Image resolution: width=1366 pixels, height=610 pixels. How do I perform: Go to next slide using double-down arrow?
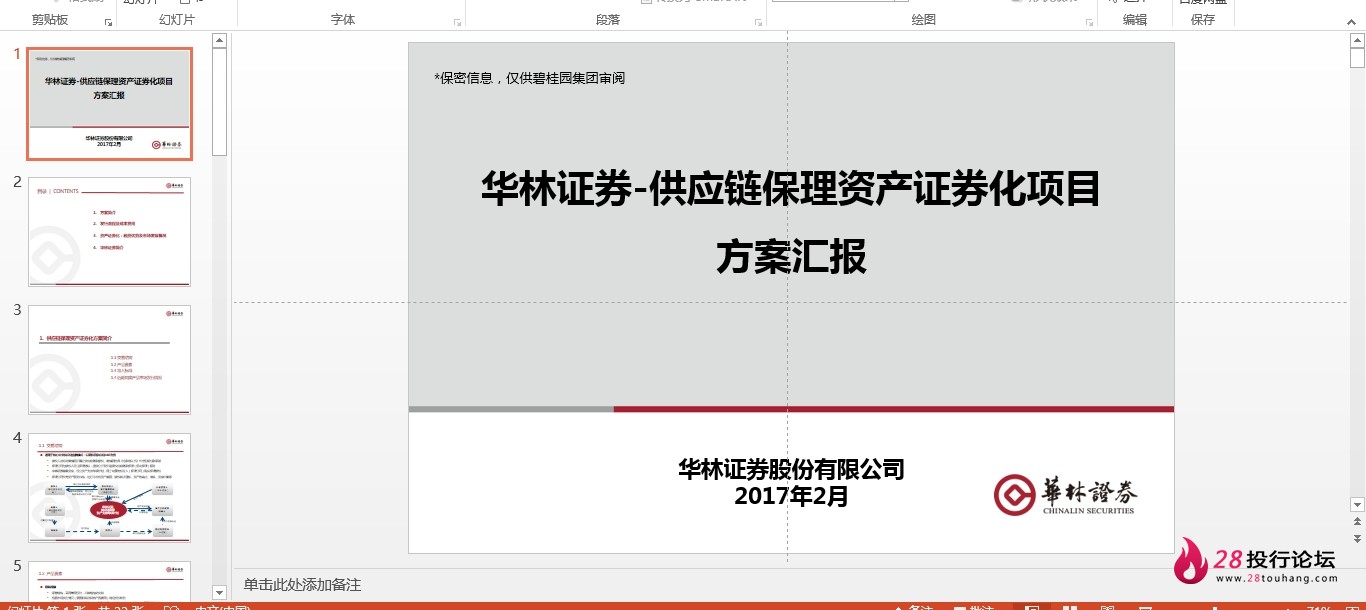pos(1357,539)
